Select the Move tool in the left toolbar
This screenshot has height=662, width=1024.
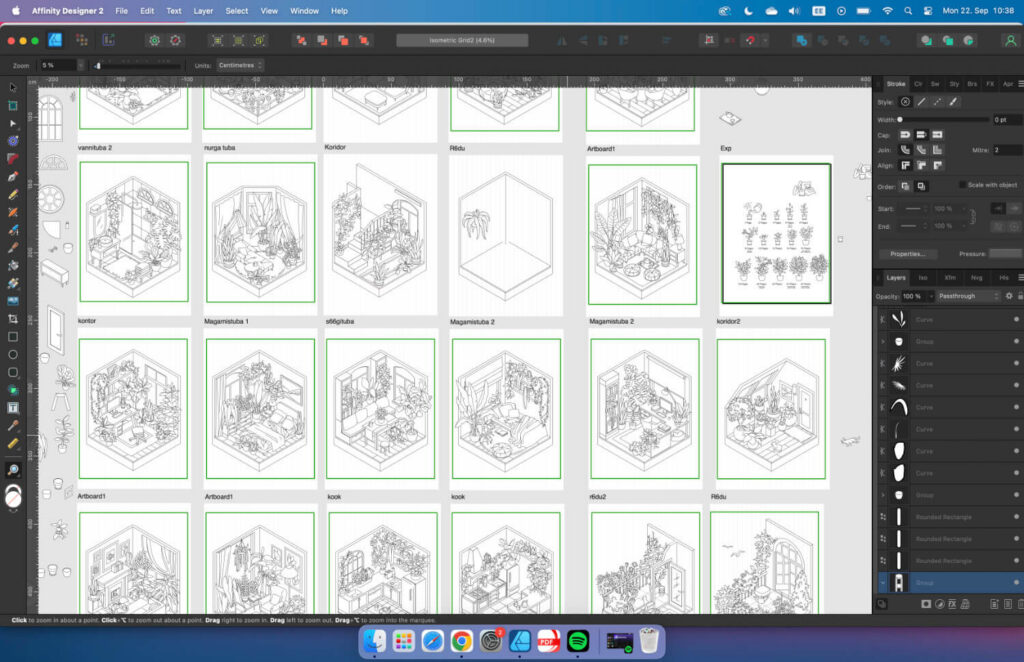coord(13,88)
